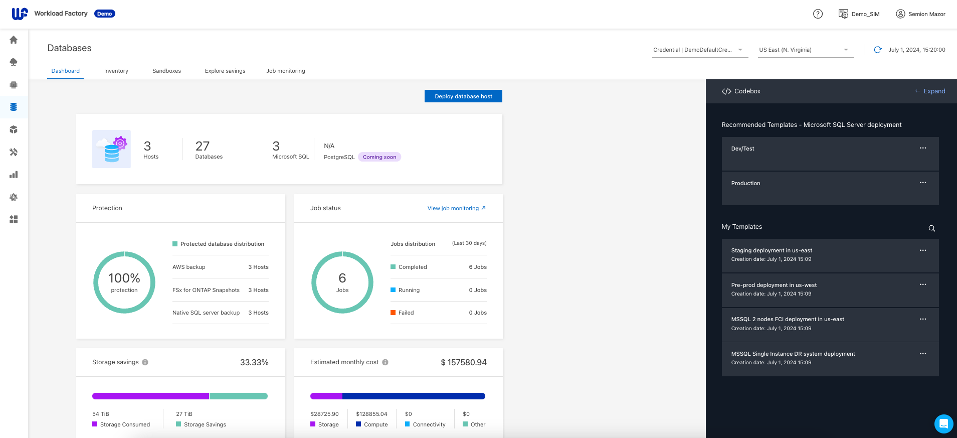Viewport: 957px width, 438px height.
Task: Open the View job monitoring link
Action: pyautogui.click(x=456, y=208)
